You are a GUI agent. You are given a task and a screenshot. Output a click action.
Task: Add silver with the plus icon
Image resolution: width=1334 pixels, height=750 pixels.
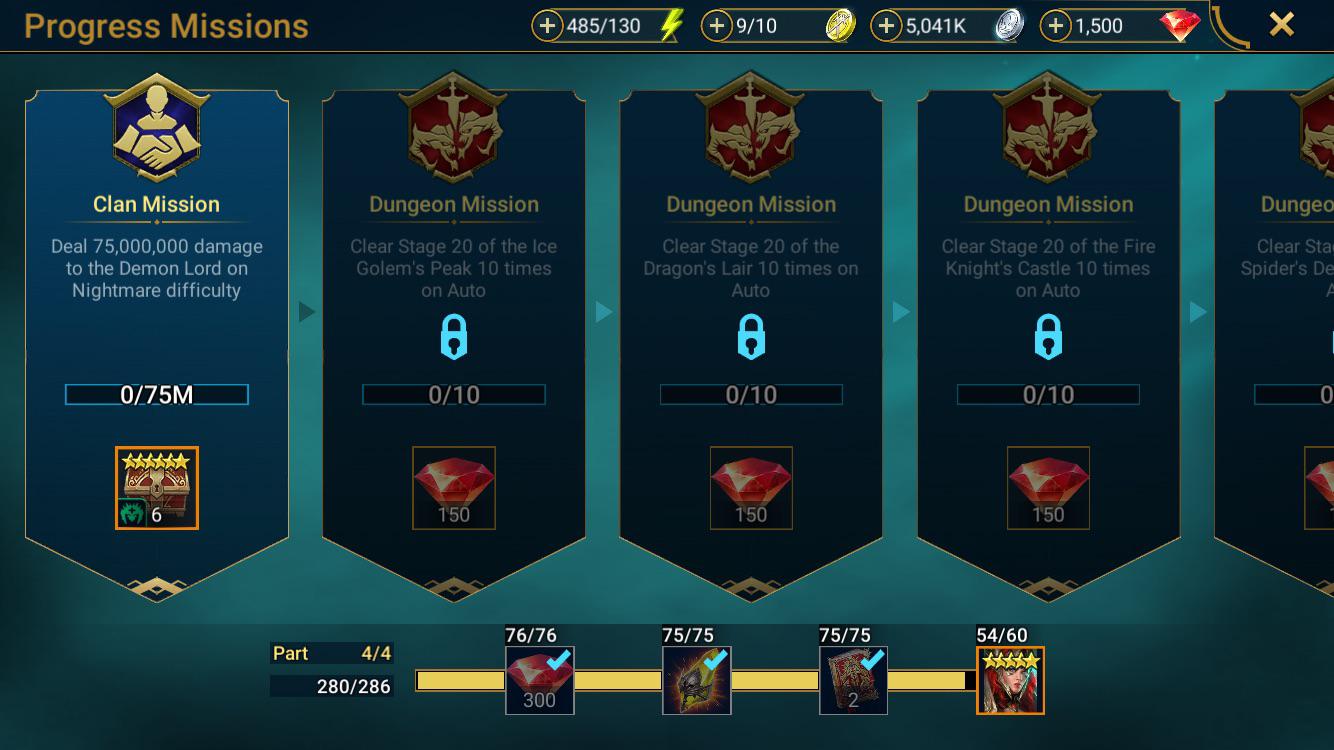pos(886,26)
